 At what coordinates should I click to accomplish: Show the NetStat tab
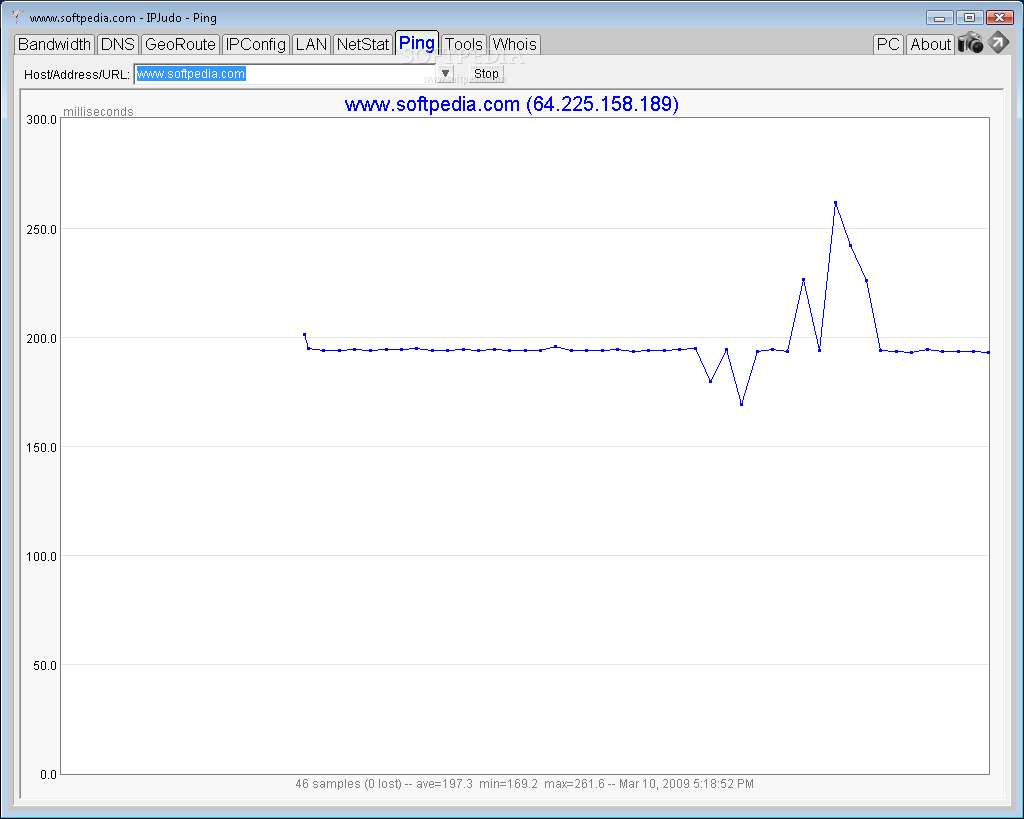(363, 44)
